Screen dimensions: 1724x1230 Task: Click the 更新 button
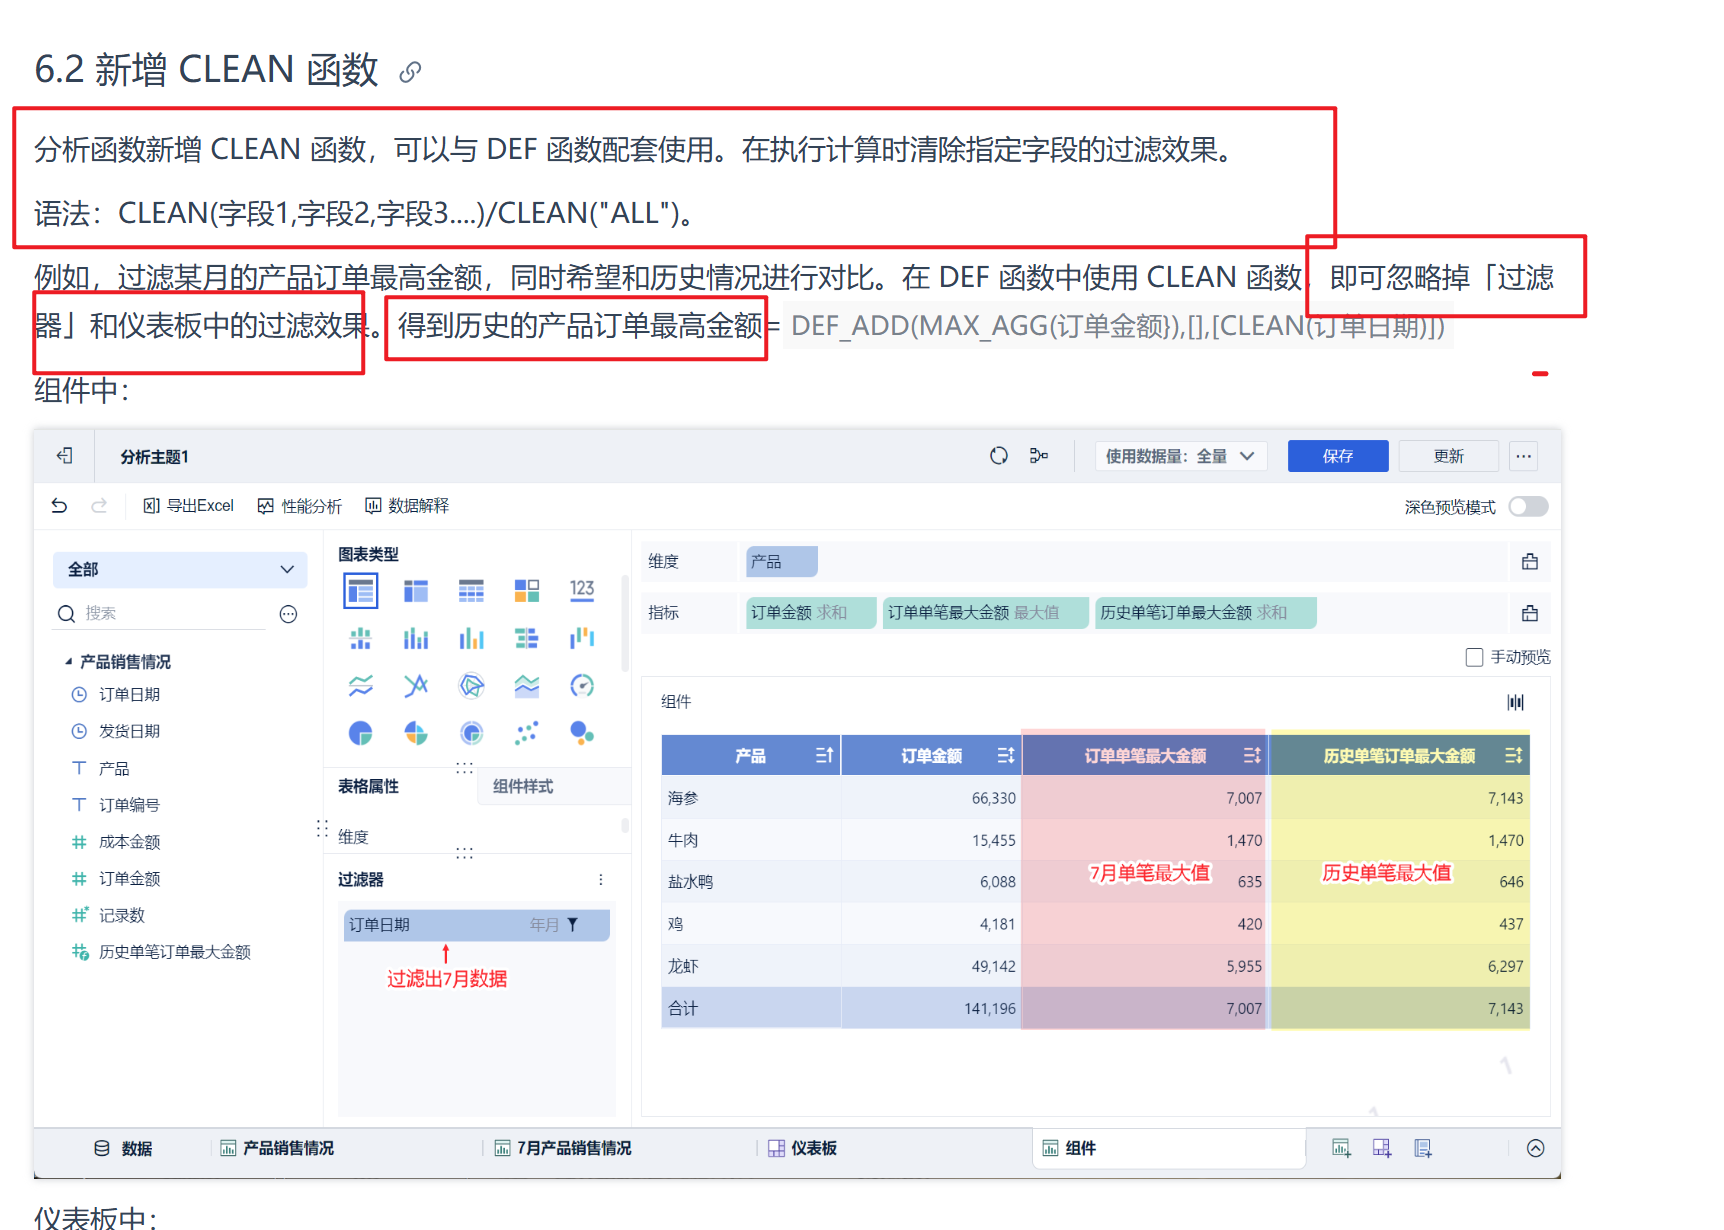[1448, 456]
